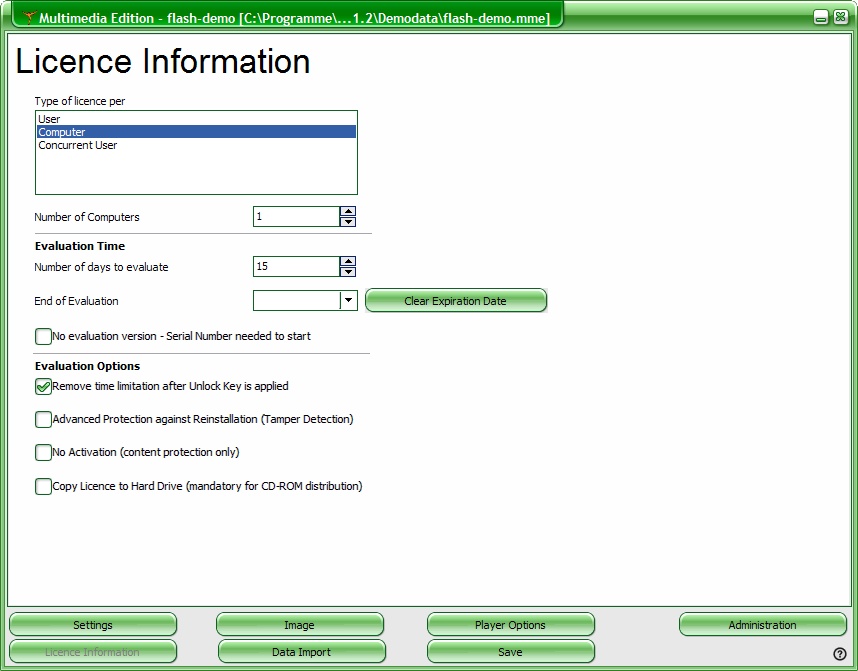Click the Save button
The image size is (858, 671).
pos(510,652)
